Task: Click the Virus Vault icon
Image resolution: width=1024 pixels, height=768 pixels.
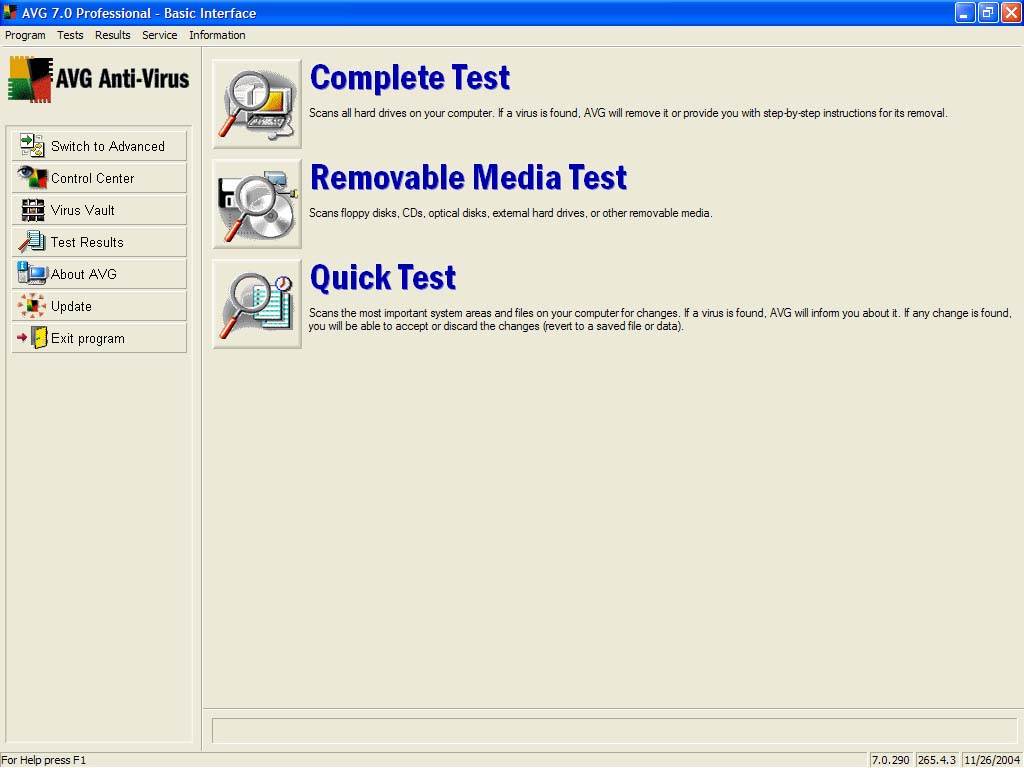Action: [32, 210]
